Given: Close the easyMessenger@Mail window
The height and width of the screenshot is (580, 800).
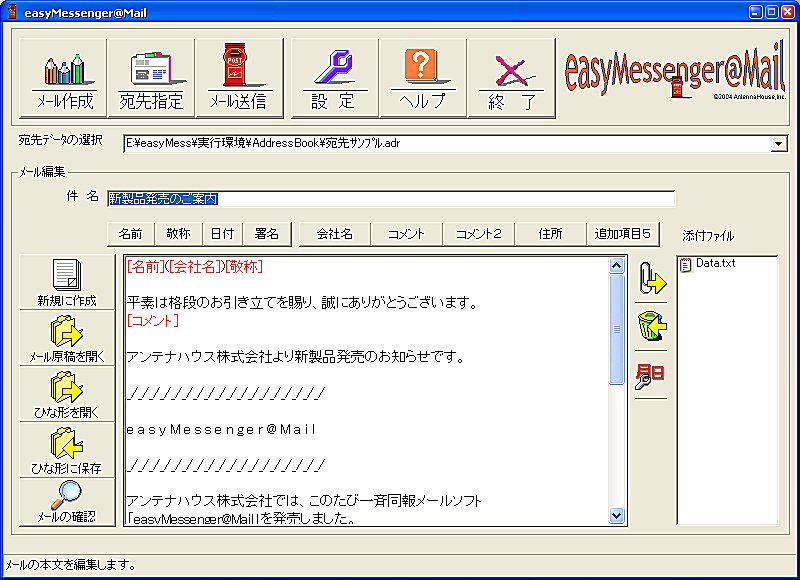Looking at the screenshot, I should pyautogui.click(x=788, y=12).
